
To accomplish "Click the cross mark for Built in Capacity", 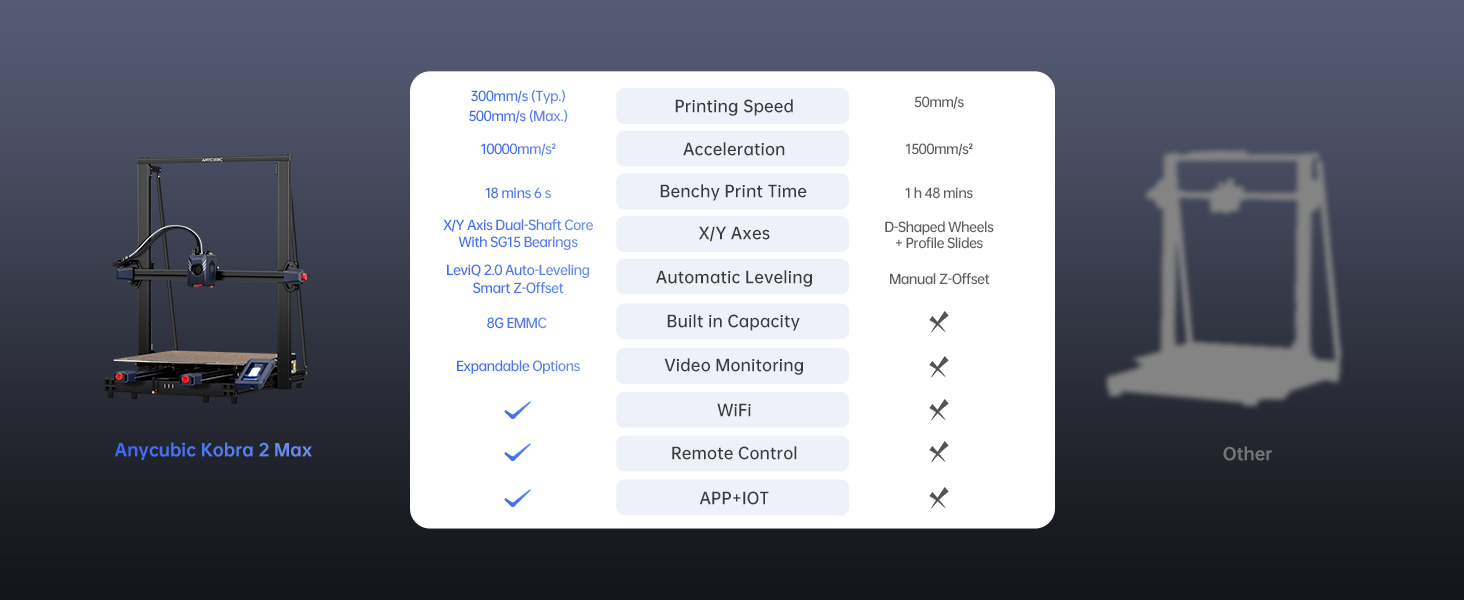I will tap(938, 322).
